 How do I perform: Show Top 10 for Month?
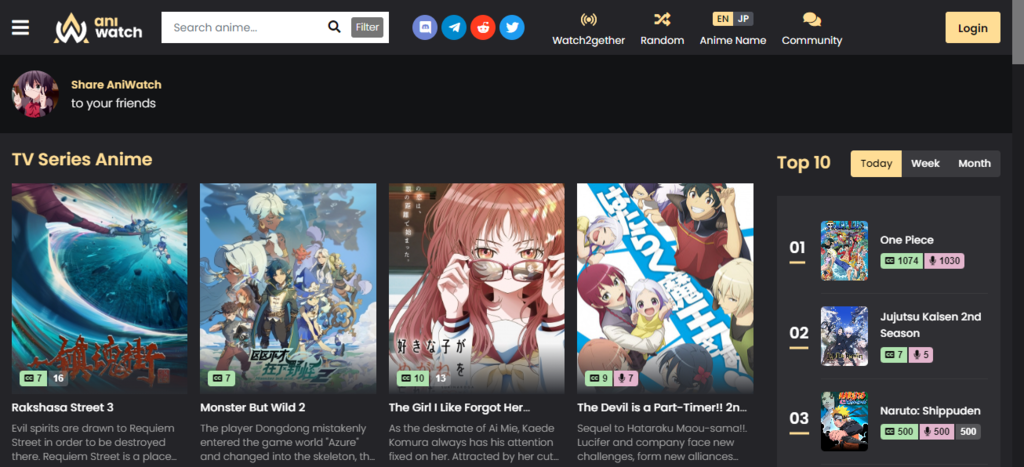click(974, 163)
